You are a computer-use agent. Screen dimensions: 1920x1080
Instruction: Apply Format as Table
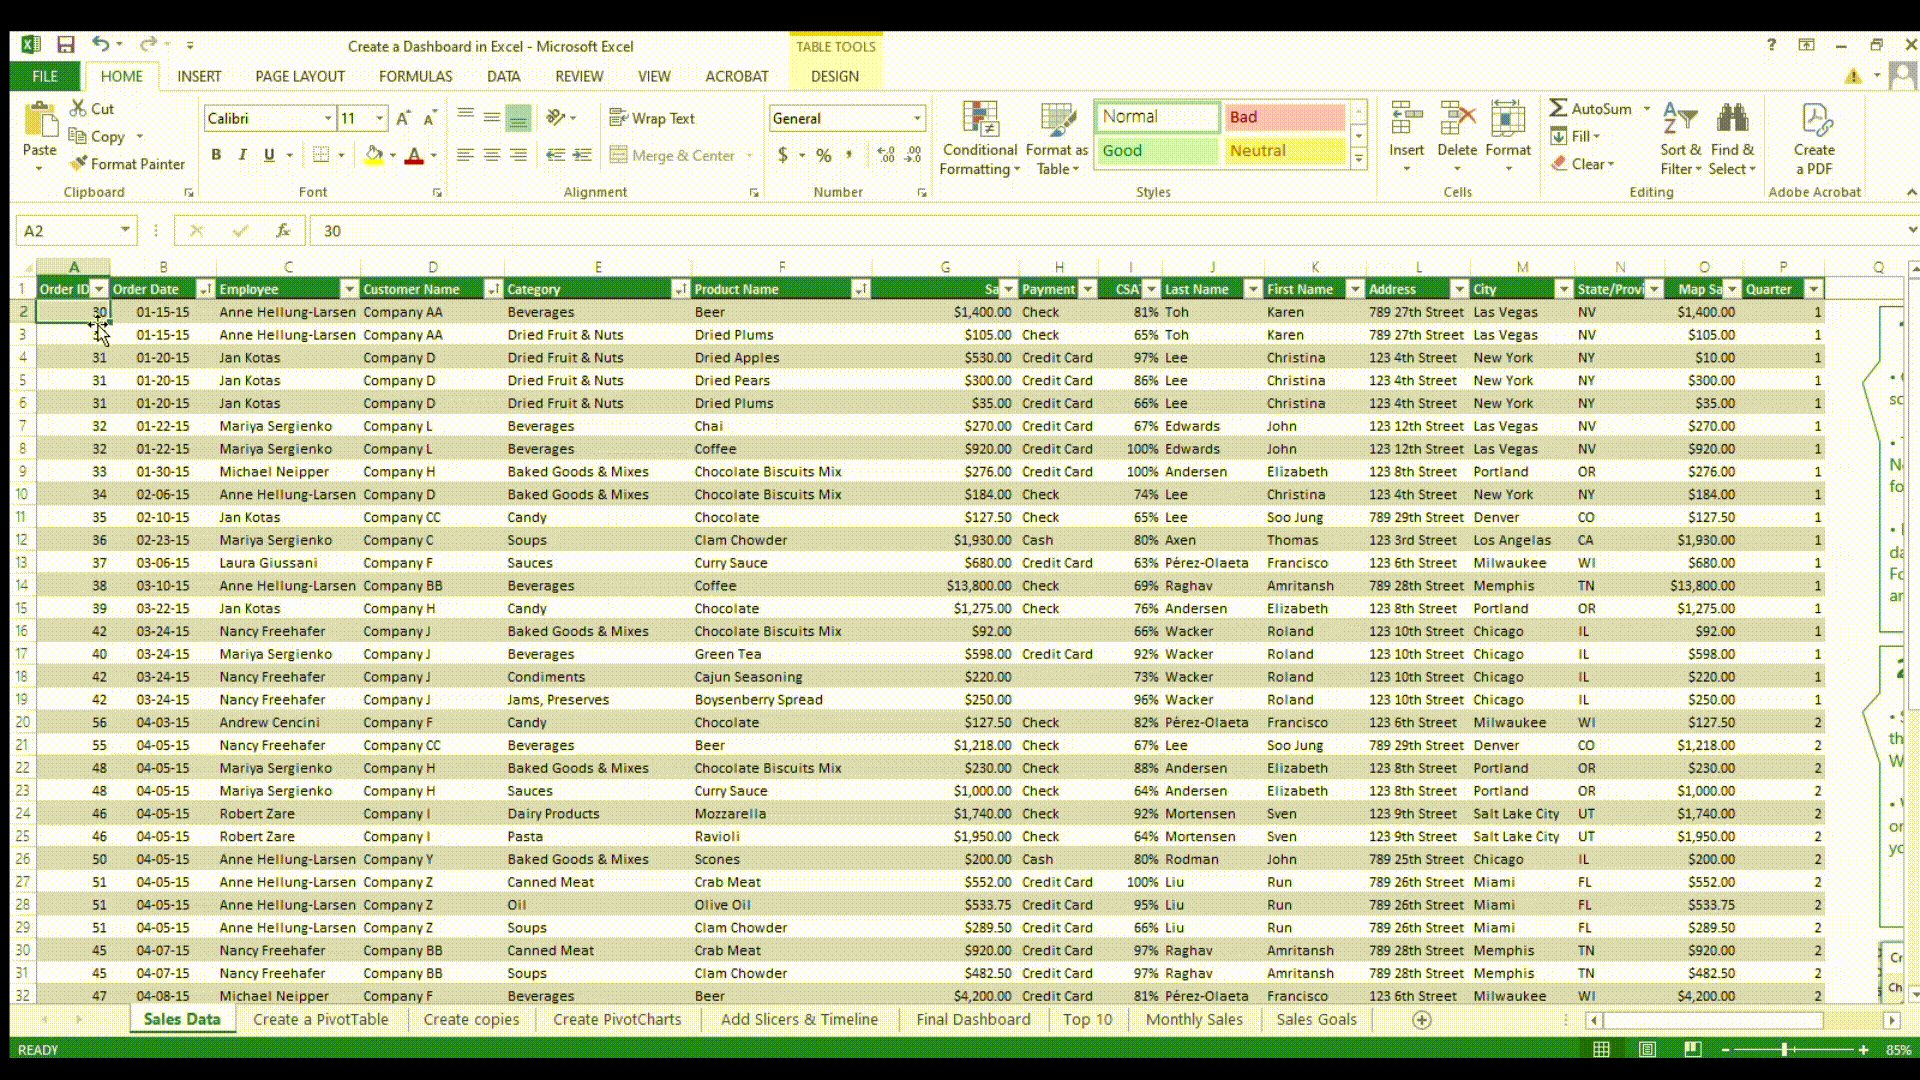point(1056,140)
